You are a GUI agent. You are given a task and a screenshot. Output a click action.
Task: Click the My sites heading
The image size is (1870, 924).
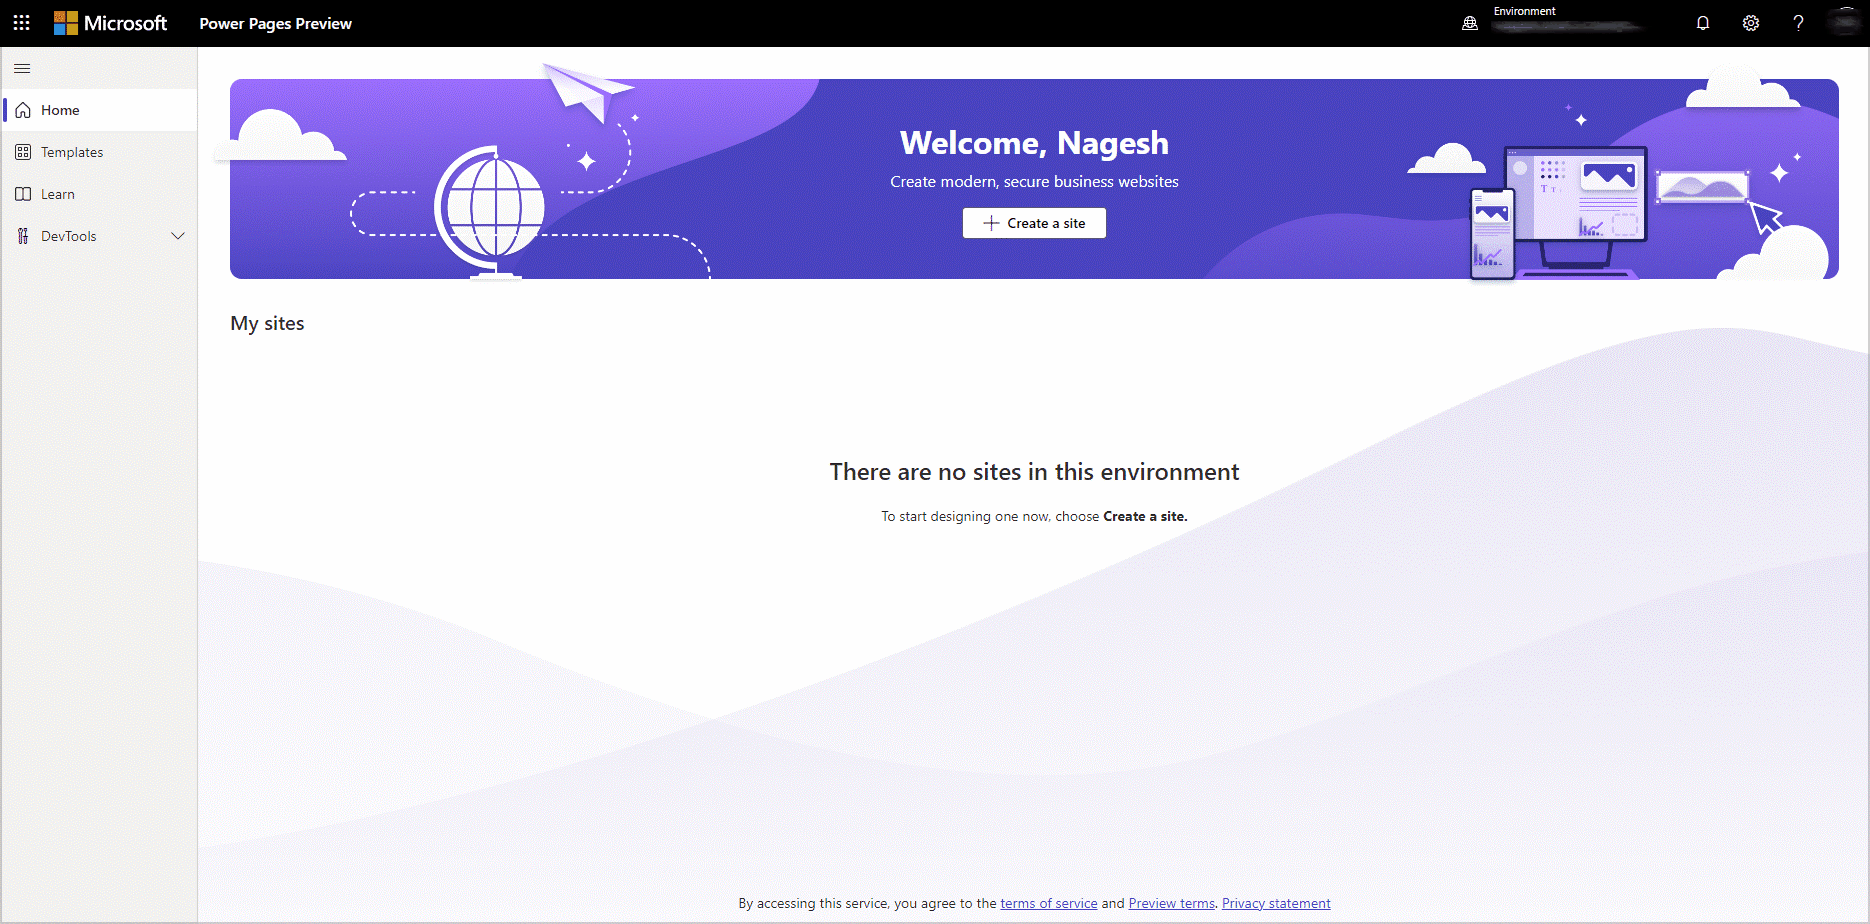267,323
